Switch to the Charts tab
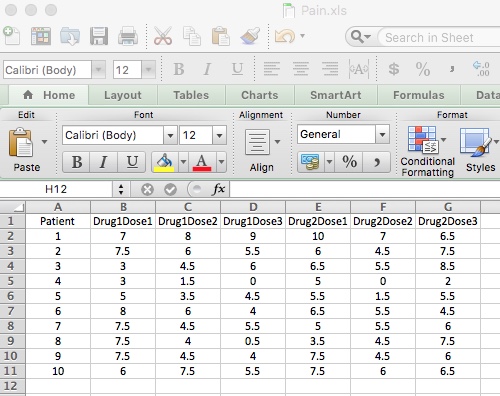The height and width of the screenshot is (396, 500). [260, 95]
